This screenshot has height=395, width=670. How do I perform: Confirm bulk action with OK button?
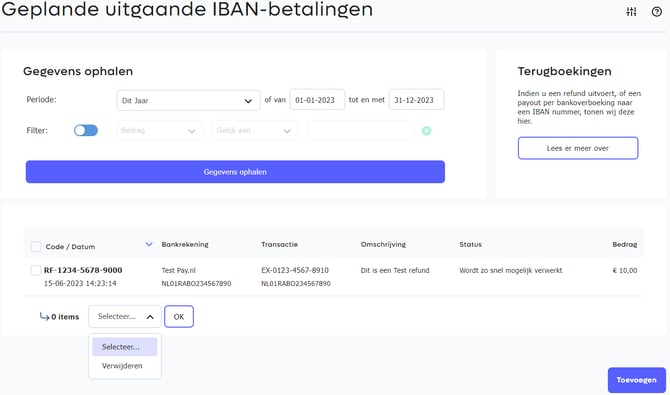pyautogui.click(x=179, y=317)
